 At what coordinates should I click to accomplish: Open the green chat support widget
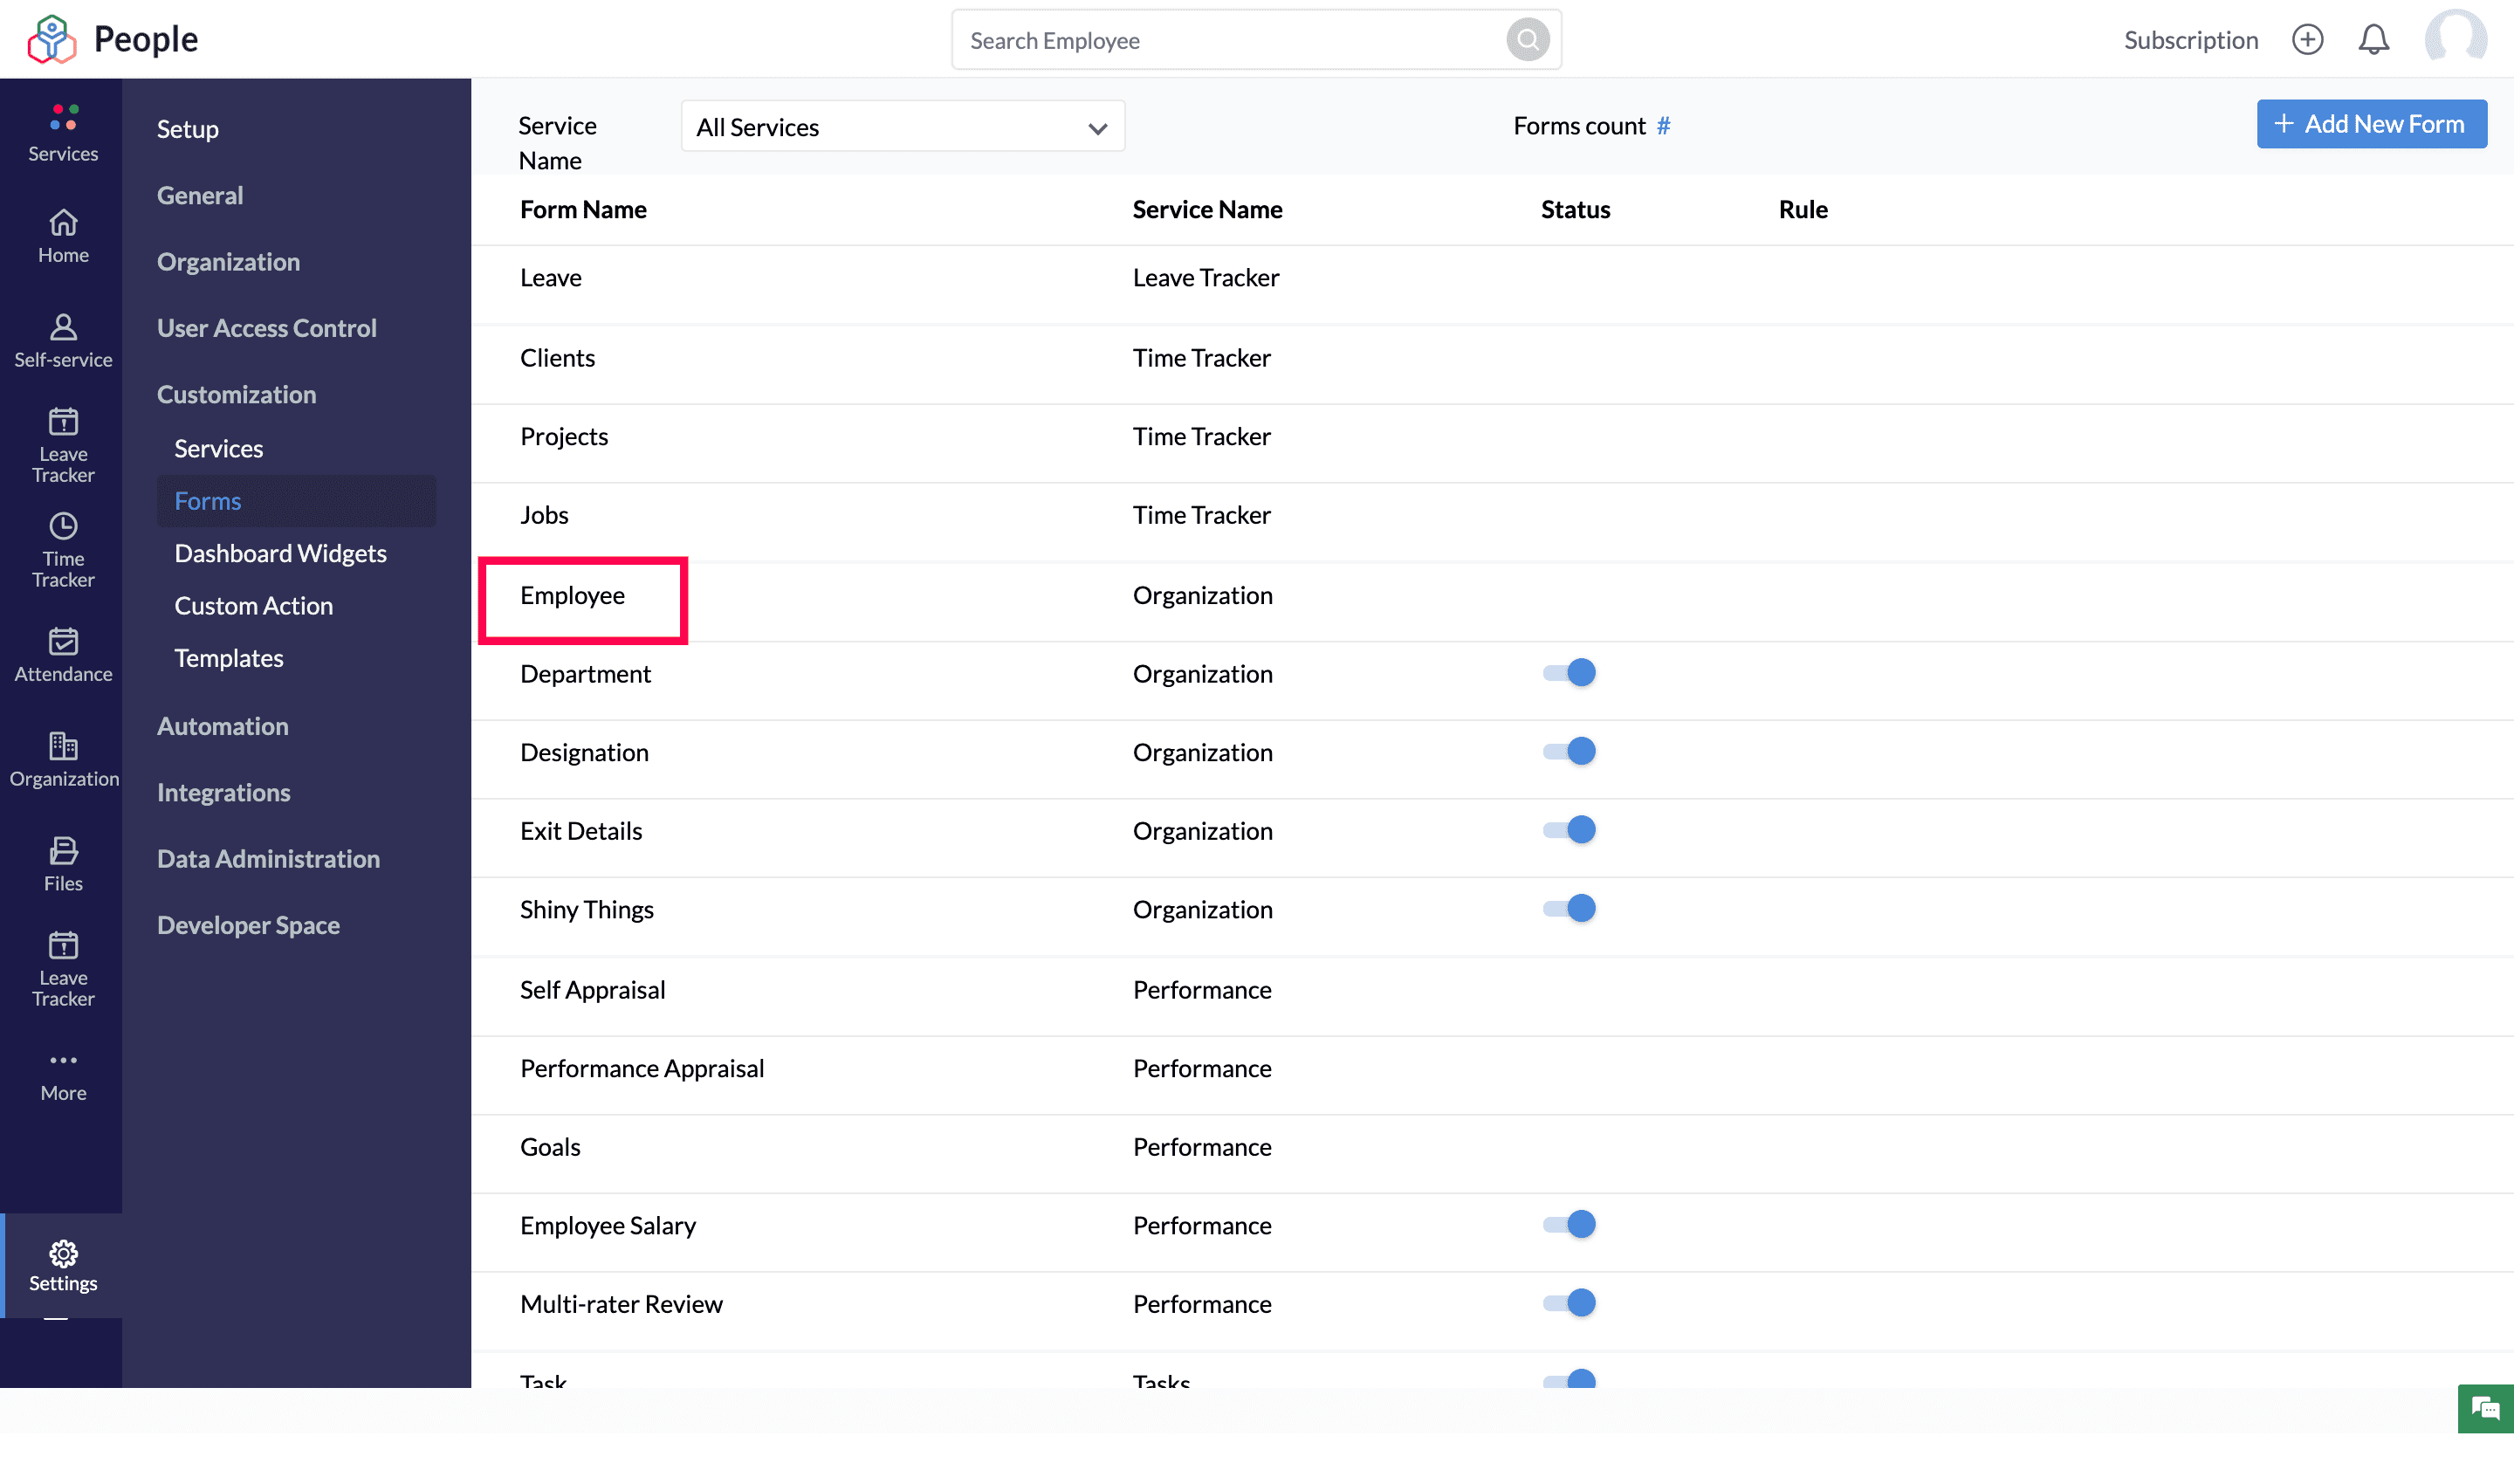point(2485,1408)
